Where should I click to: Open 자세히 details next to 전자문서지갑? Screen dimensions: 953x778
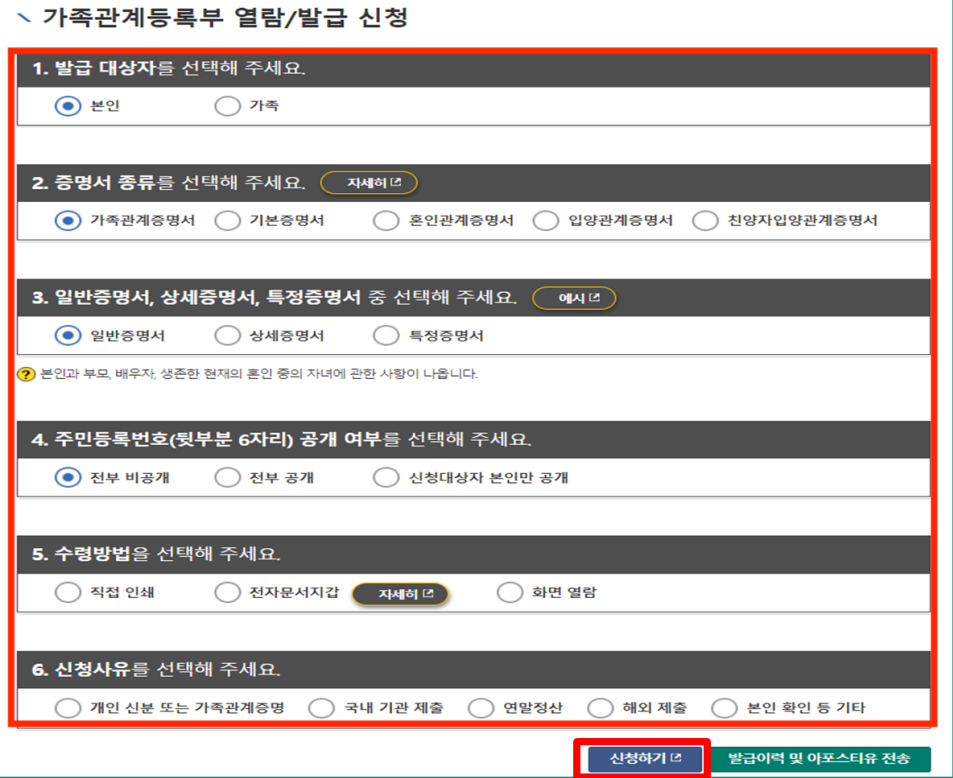[x=399, y=592]
